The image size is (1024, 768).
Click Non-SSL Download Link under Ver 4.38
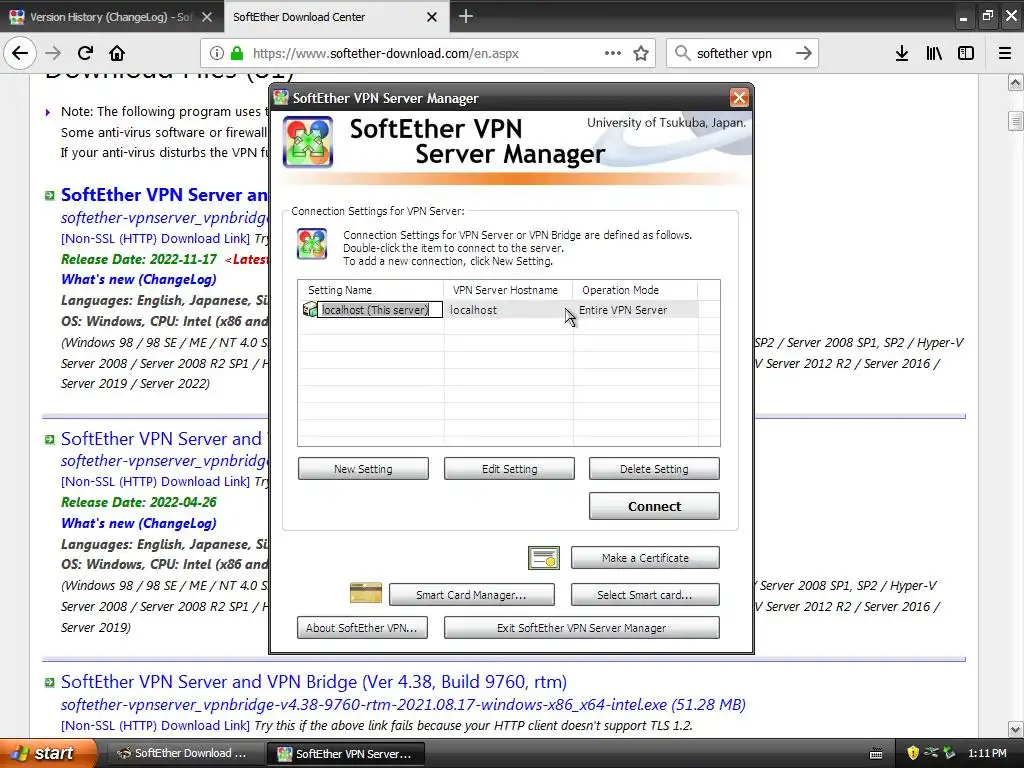click(155, 726)
